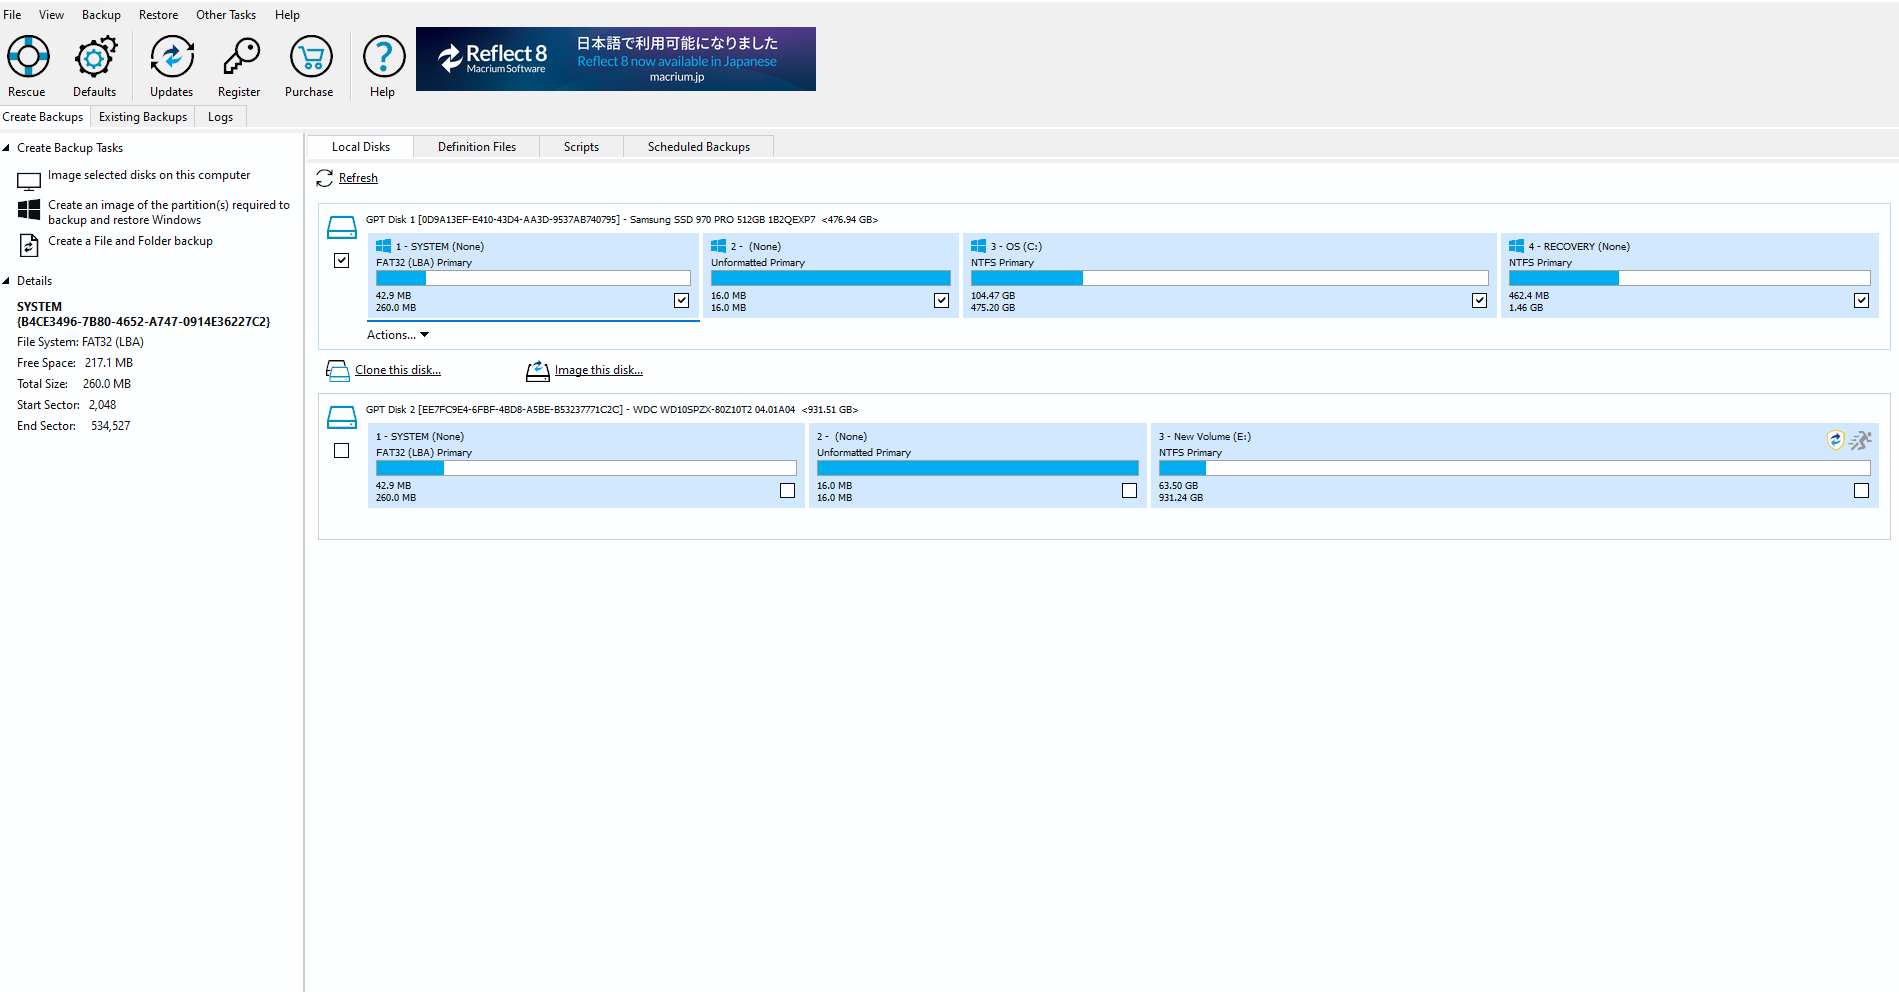This screenshot has height=992, width=1899.
Task: Click the SYSTEM GUID text in Details
Action: 144,322
